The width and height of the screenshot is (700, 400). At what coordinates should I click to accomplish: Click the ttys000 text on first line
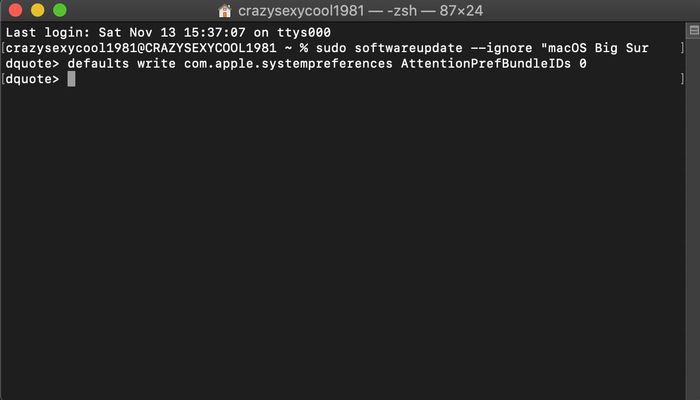click(304, 33)
